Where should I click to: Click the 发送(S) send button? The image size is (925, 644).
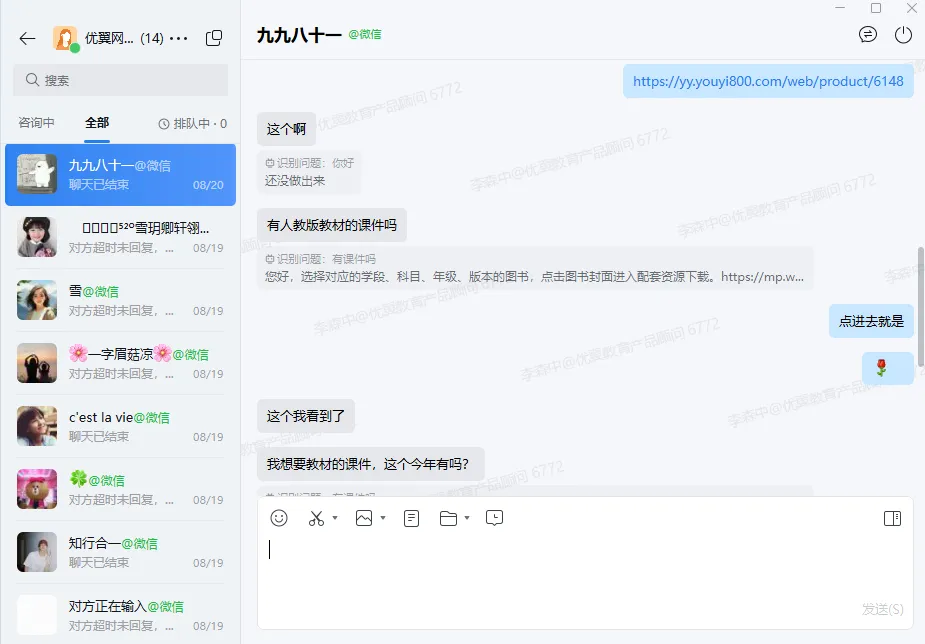point(882,609)
